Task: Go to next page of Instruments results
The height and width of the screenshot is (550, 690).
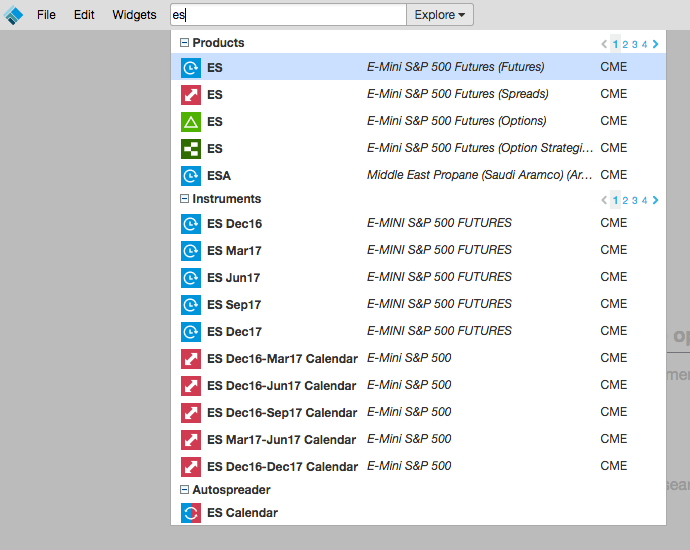Action: (x=656, y=200)
